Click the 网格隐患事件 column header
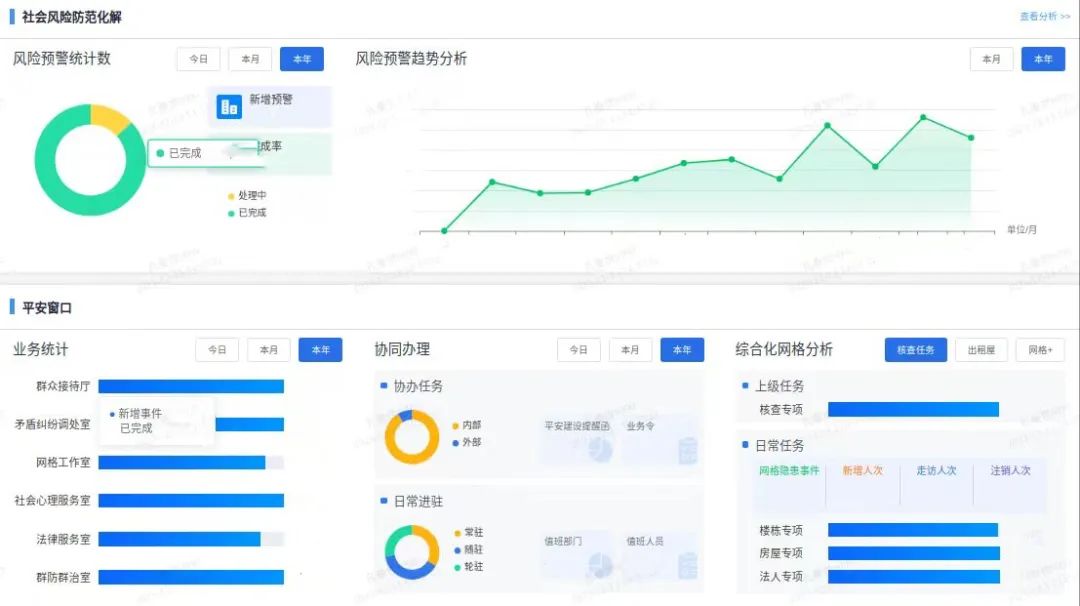The image size is (1080, 606). pos(789,471)
